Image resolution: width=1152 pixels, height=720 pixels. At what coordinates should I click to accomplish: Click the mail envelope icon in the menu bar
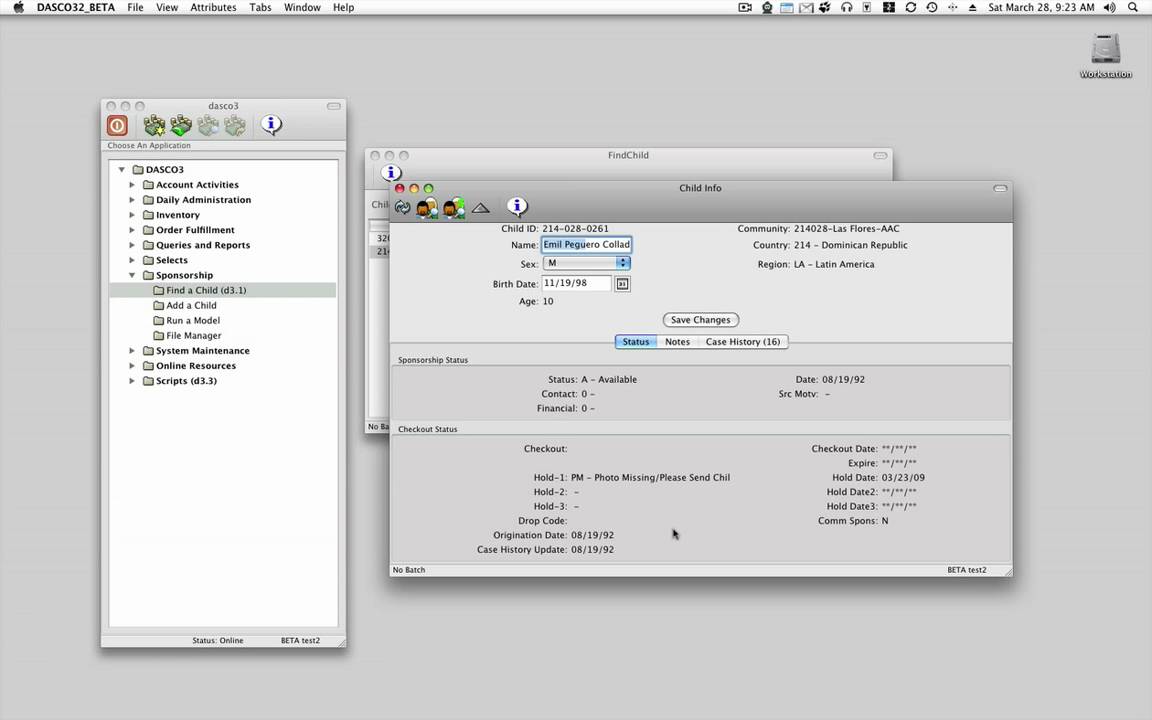click(806, 7)
